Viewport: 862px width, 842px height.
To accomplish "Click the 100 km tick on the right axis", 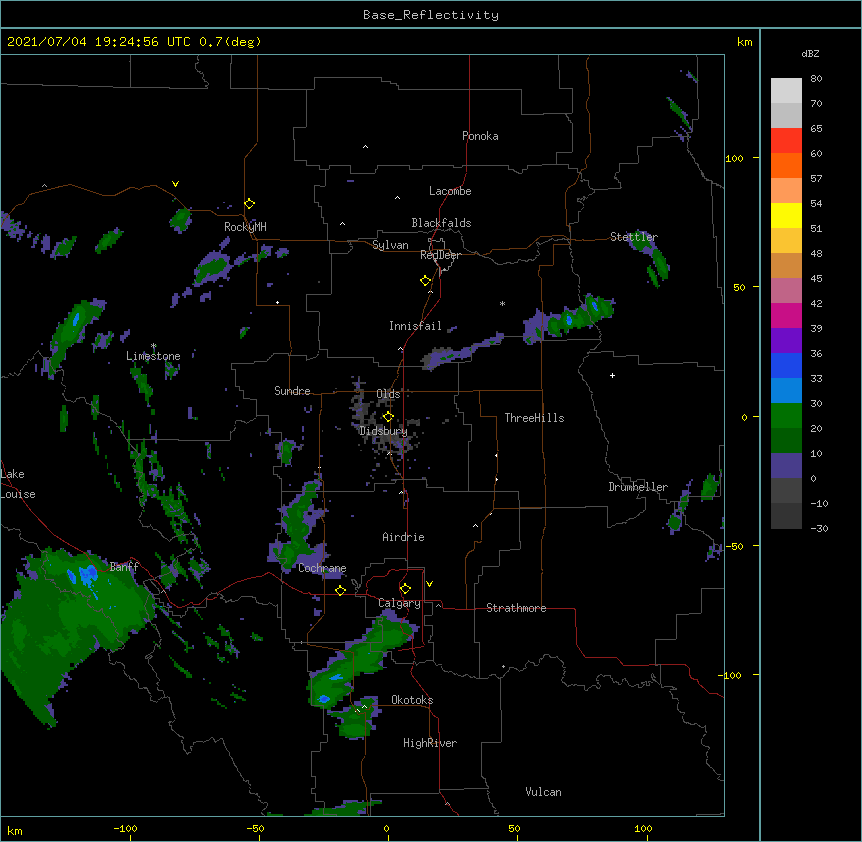I will click(x=734, y=158).
